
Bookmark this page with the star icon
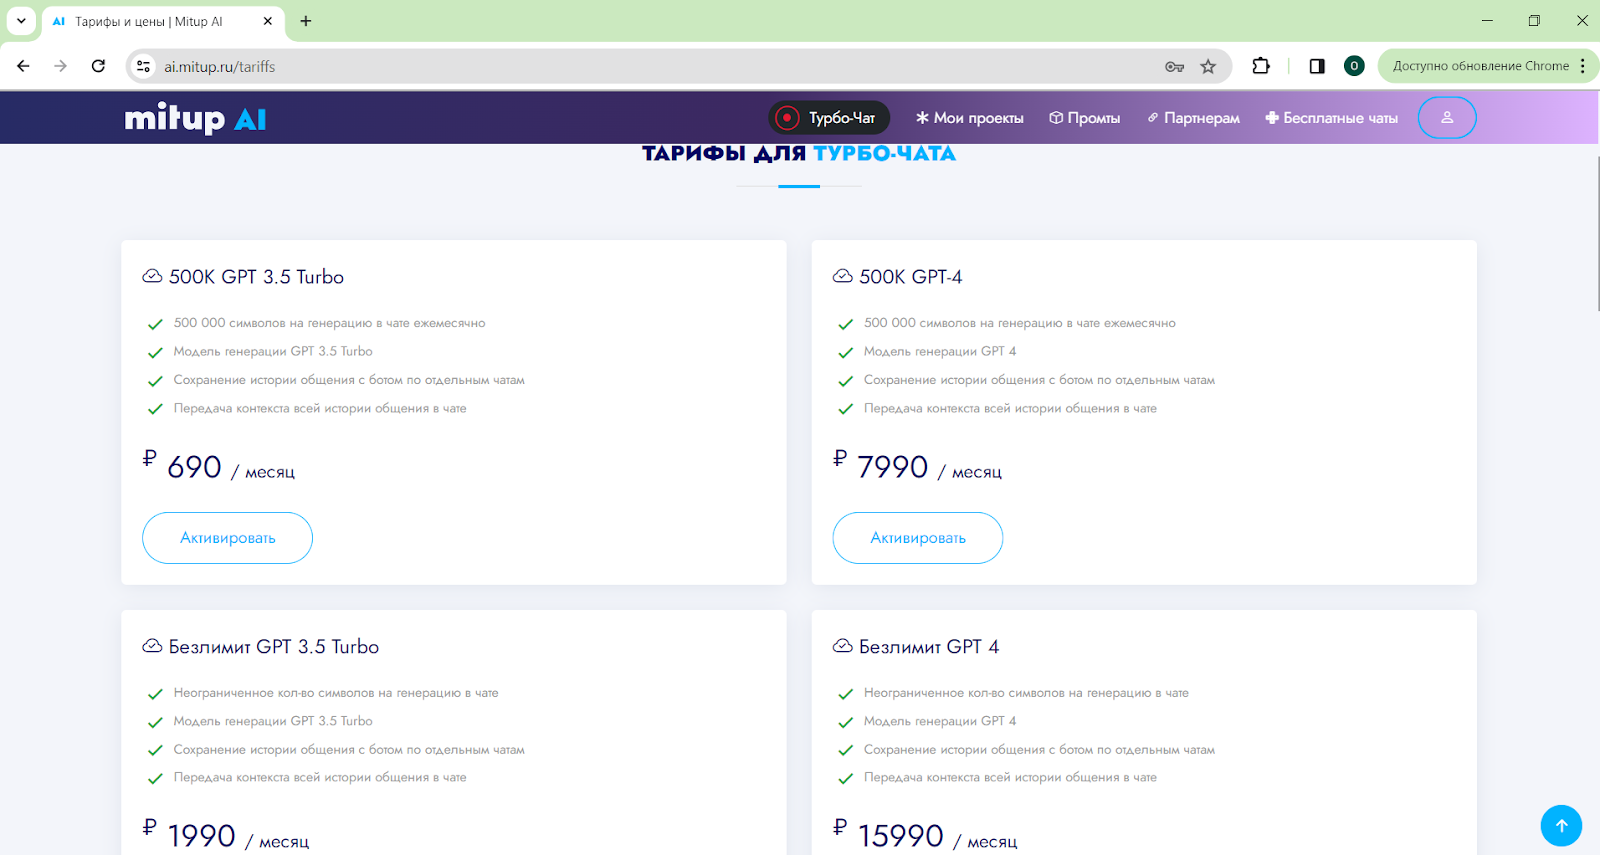(1208, 66)
